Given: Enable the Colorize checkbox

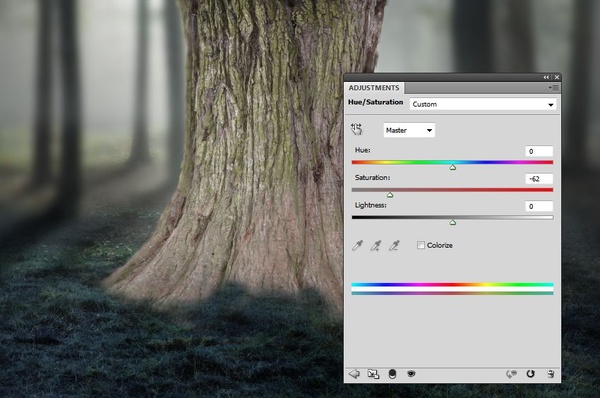Looking at the screenshot, I should point(421,245).
